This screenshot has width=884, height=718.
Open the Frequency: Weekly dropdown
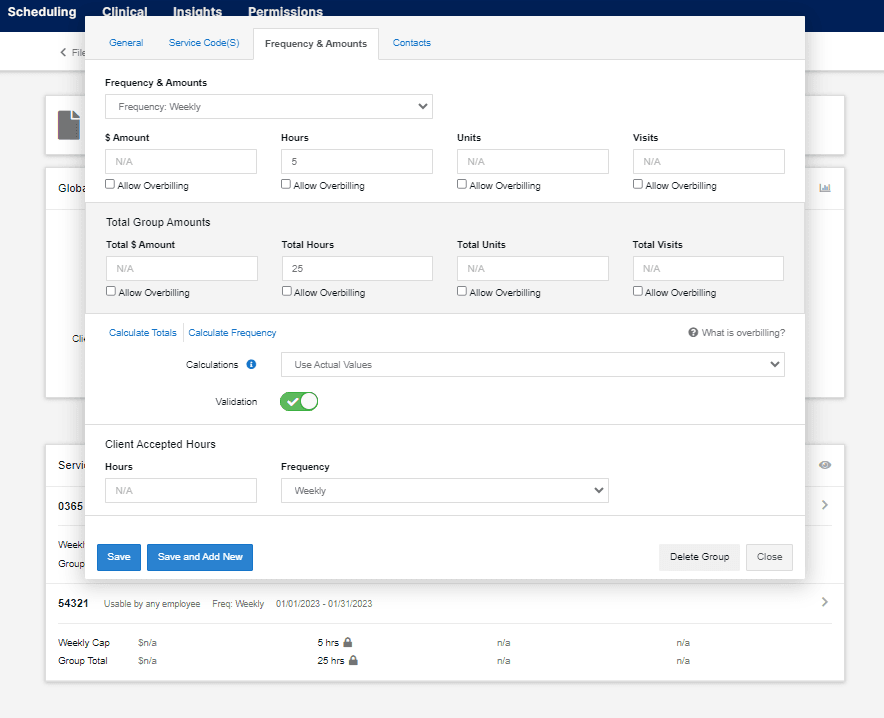tap(268, 107)
